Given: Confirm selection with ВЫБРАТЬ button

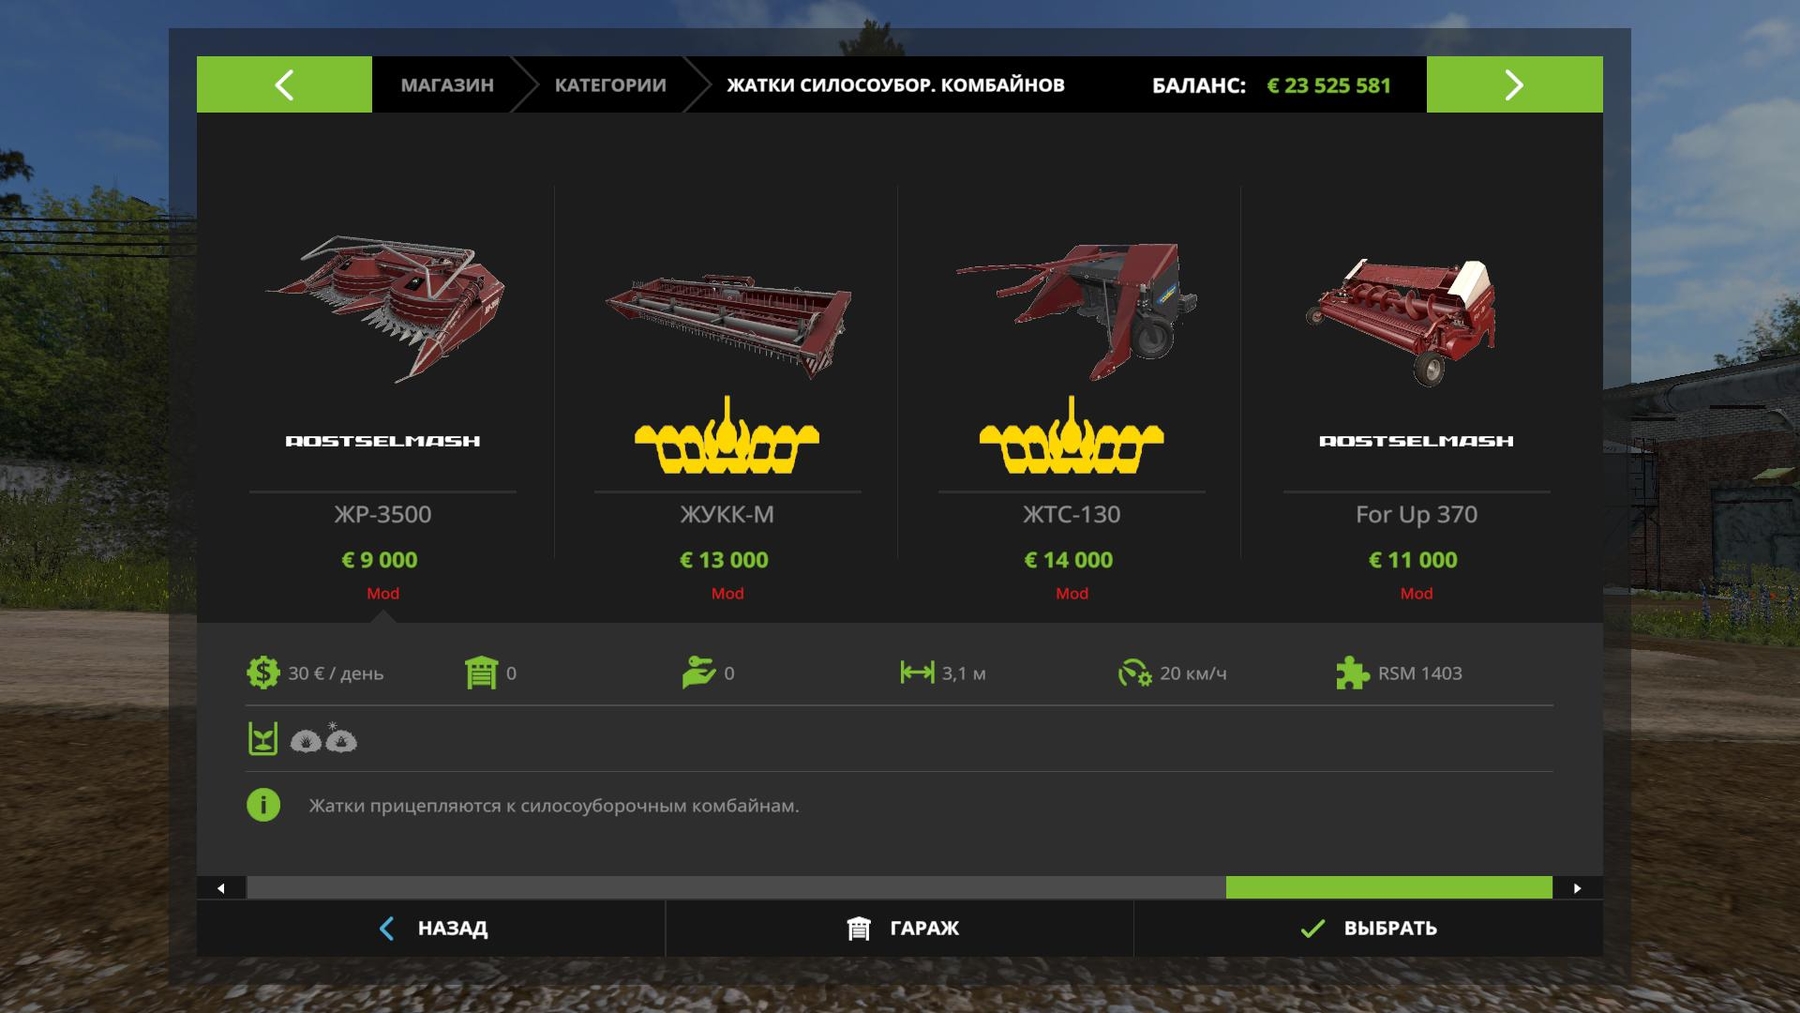Looking at the screenshot, I should tap(1369, 928).
